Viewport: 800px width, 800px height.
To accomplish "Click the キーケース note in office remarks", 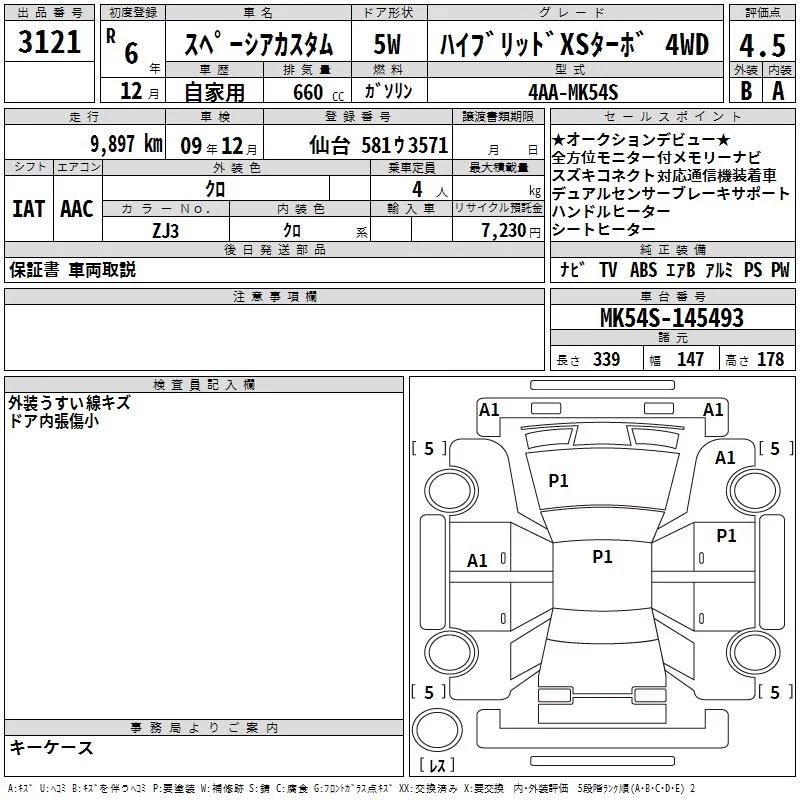I will click(x=52, y=748).
